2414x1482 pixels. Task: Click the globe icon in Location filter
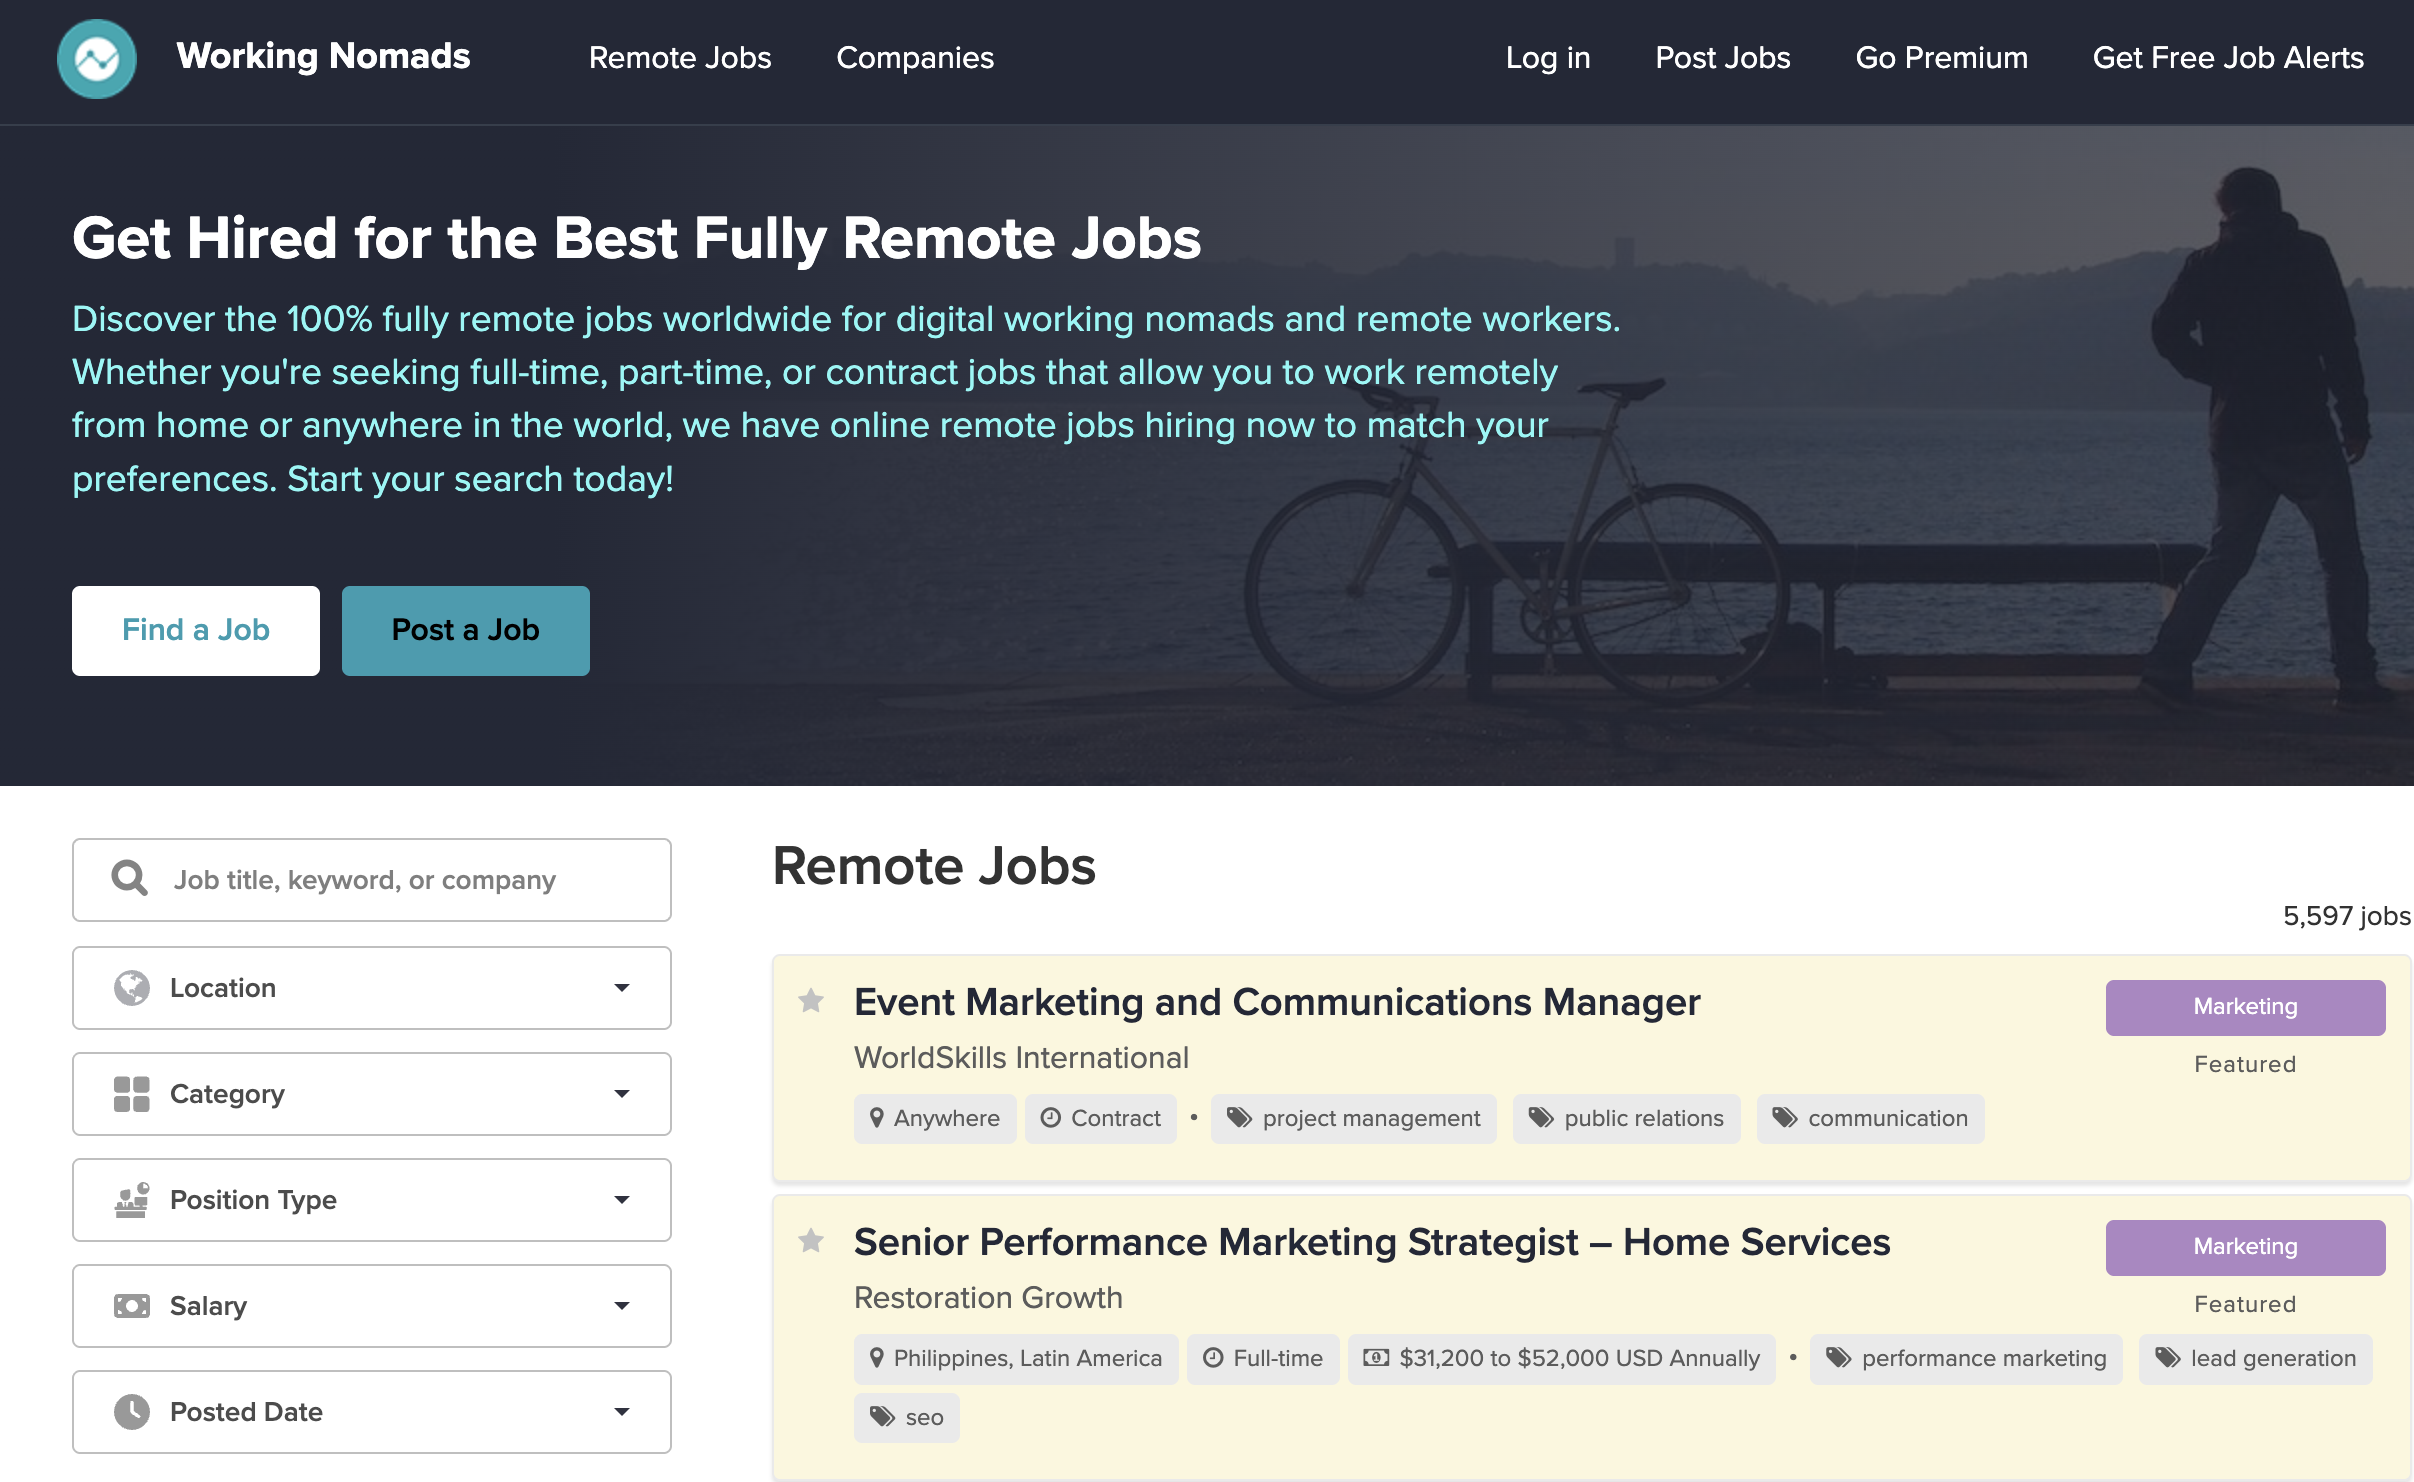pos(131,988)
